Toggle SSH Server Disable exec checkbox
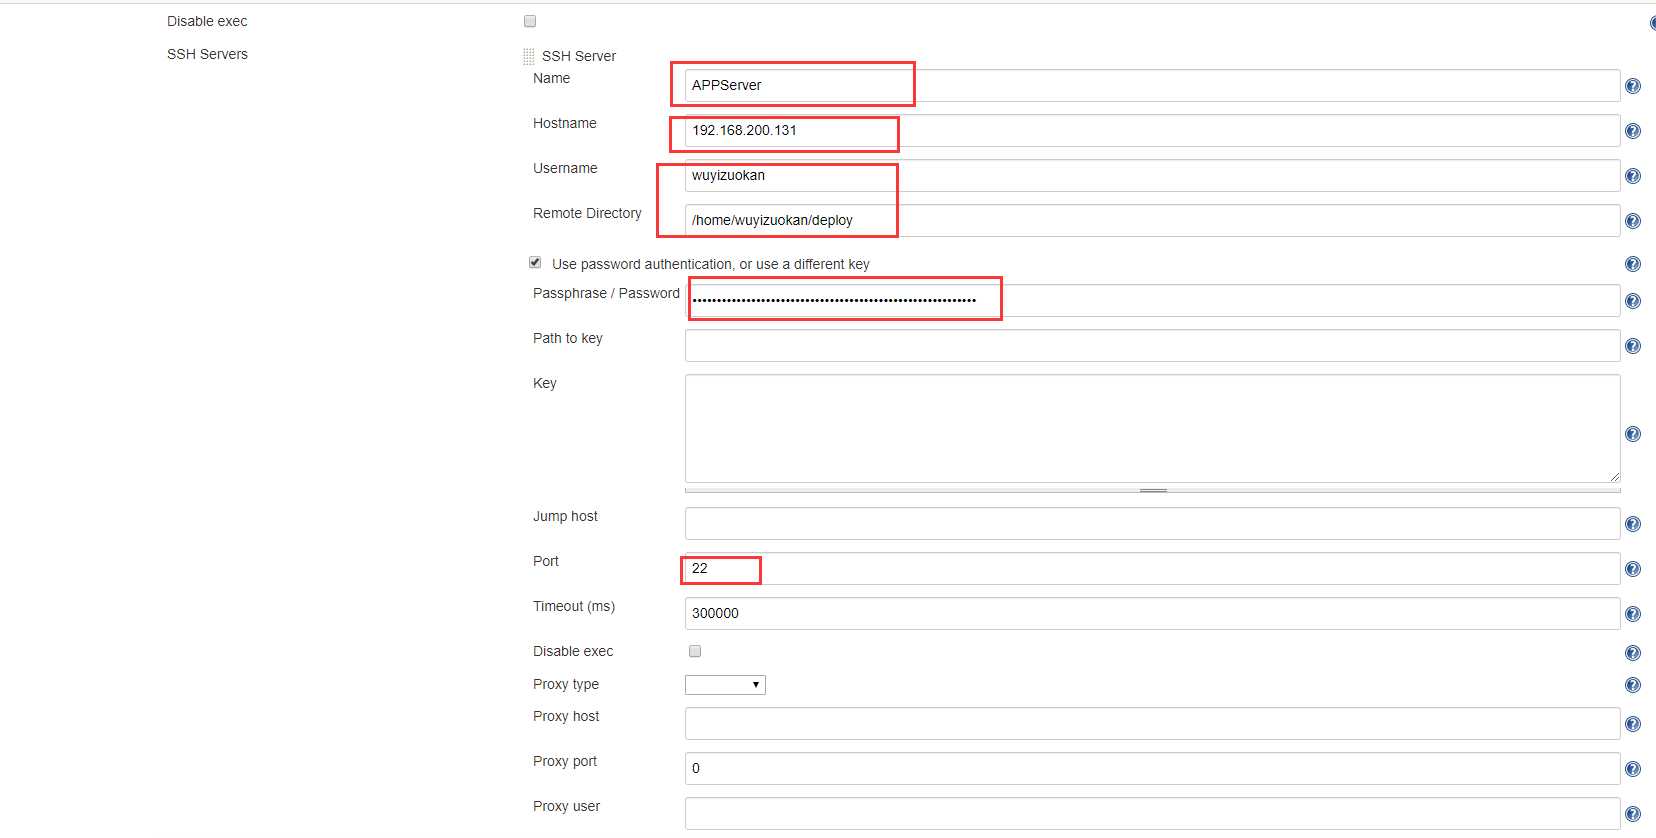This screenshot has height=838, width=1656. (695, 651)
